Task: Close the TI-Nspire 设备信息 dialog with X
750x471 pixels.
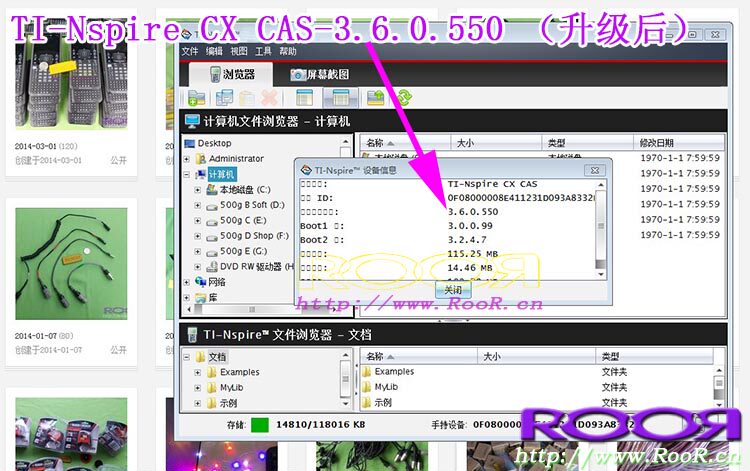Action: tap(595, 170)
